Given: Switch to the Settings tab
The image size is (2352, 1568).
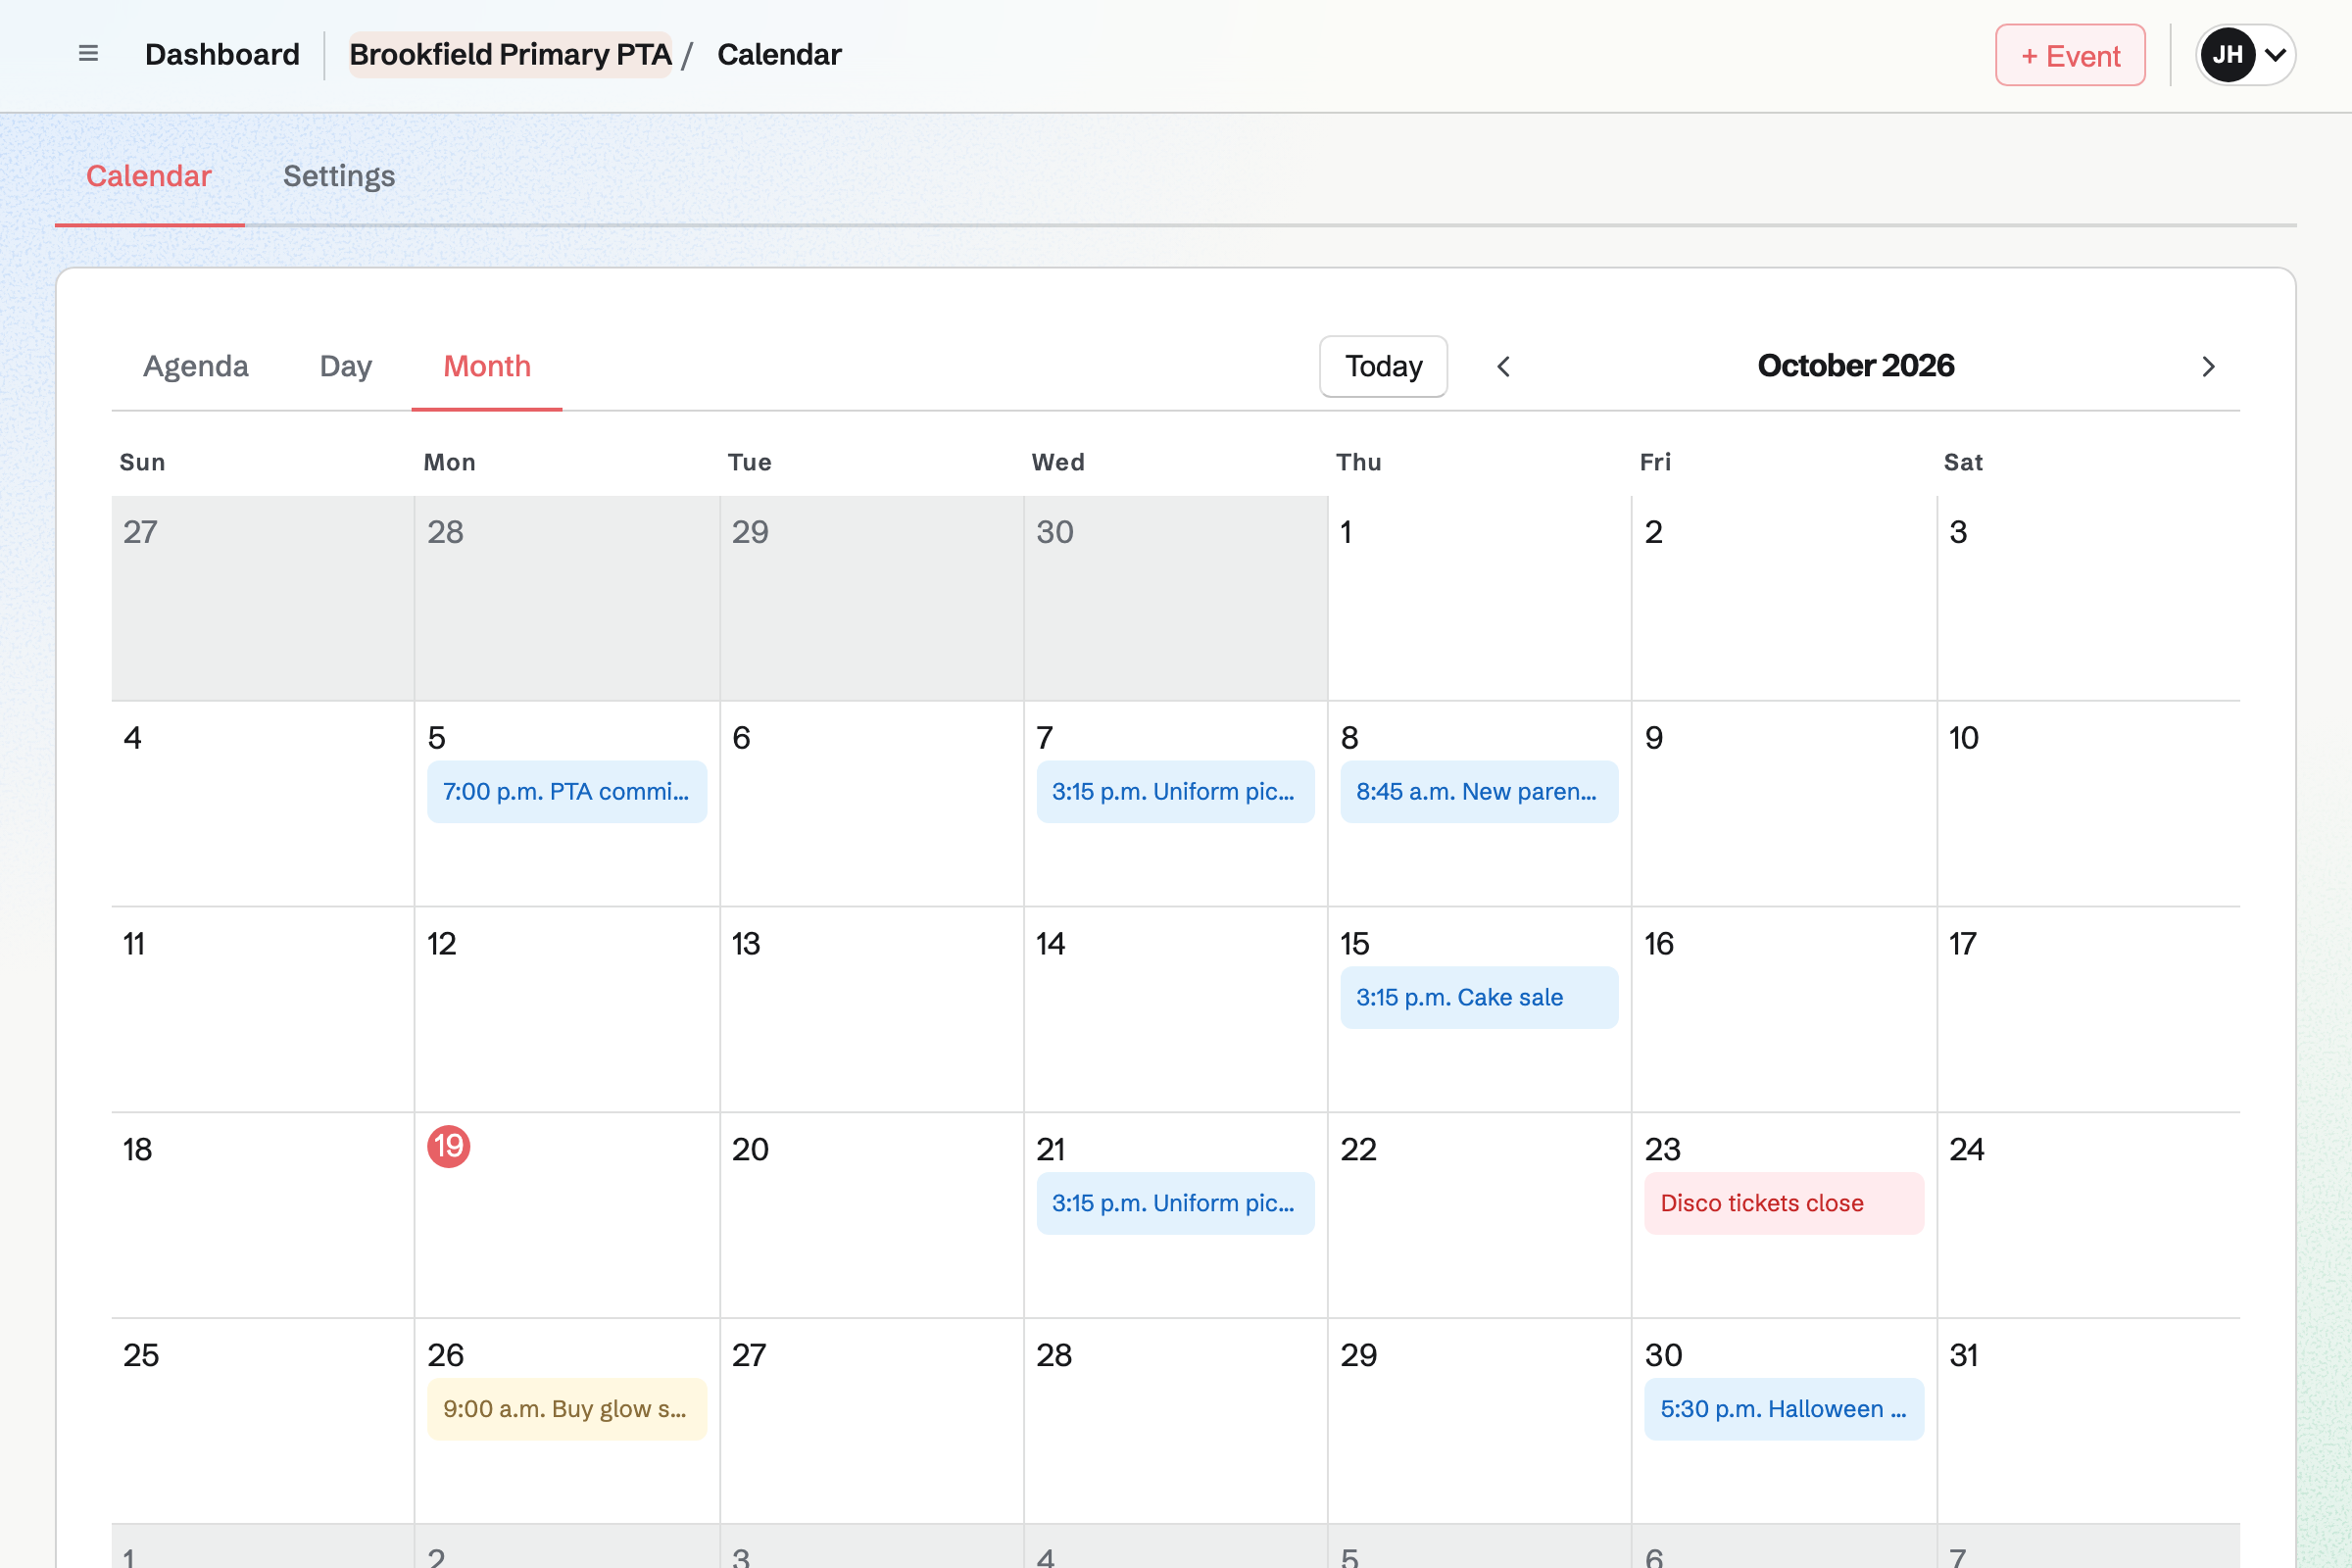Looking at the screenshot, I should tap(339, 176).
